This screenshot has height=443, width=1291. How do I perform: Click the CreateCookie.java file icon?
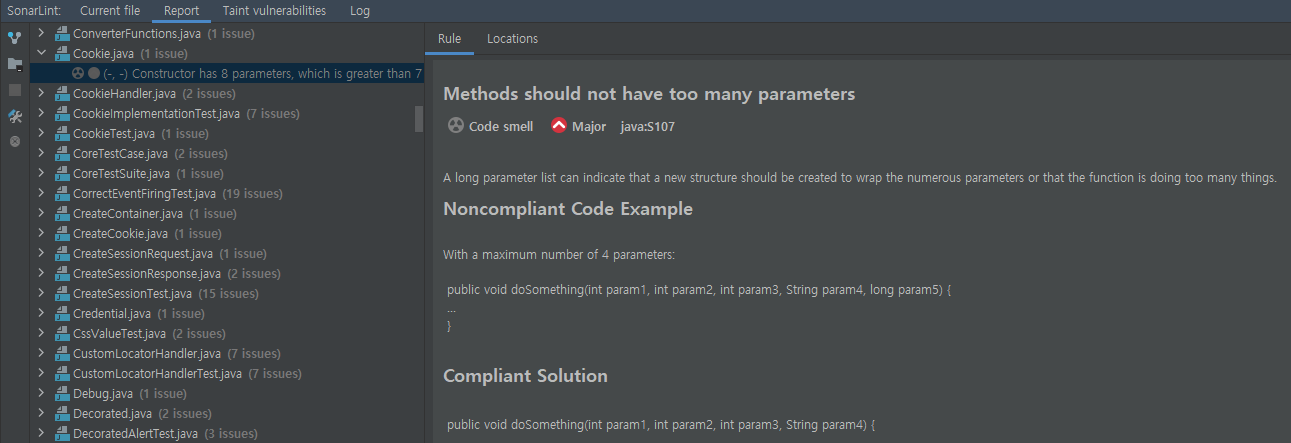[62, 233]
